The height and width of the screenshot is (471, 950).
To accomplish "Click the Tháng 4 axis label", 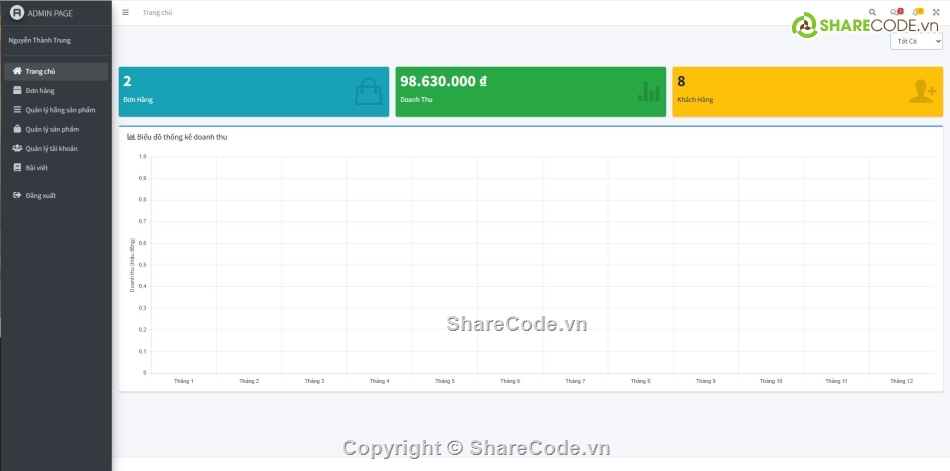I will click(380, 381).
